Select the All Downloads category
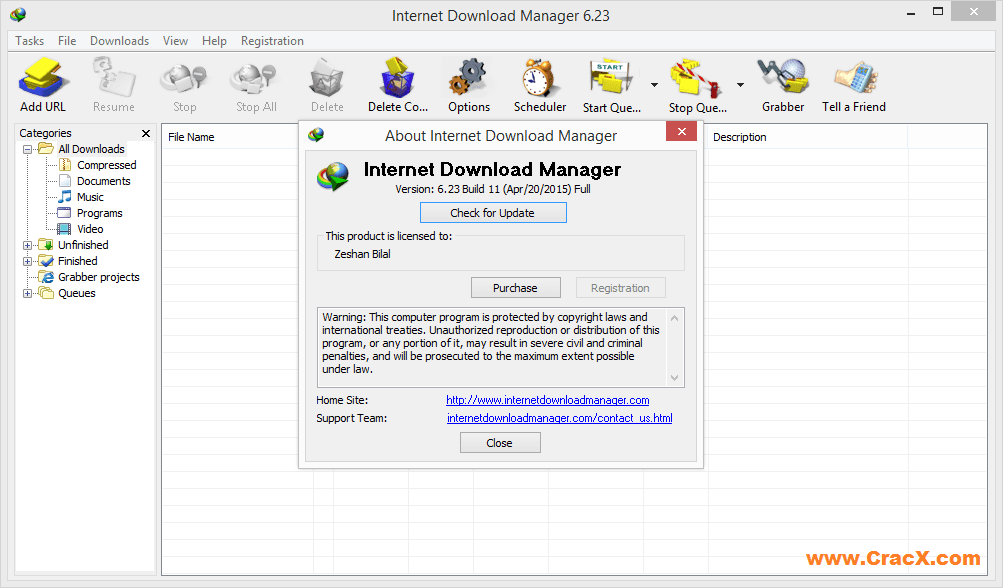 (91, 149)
